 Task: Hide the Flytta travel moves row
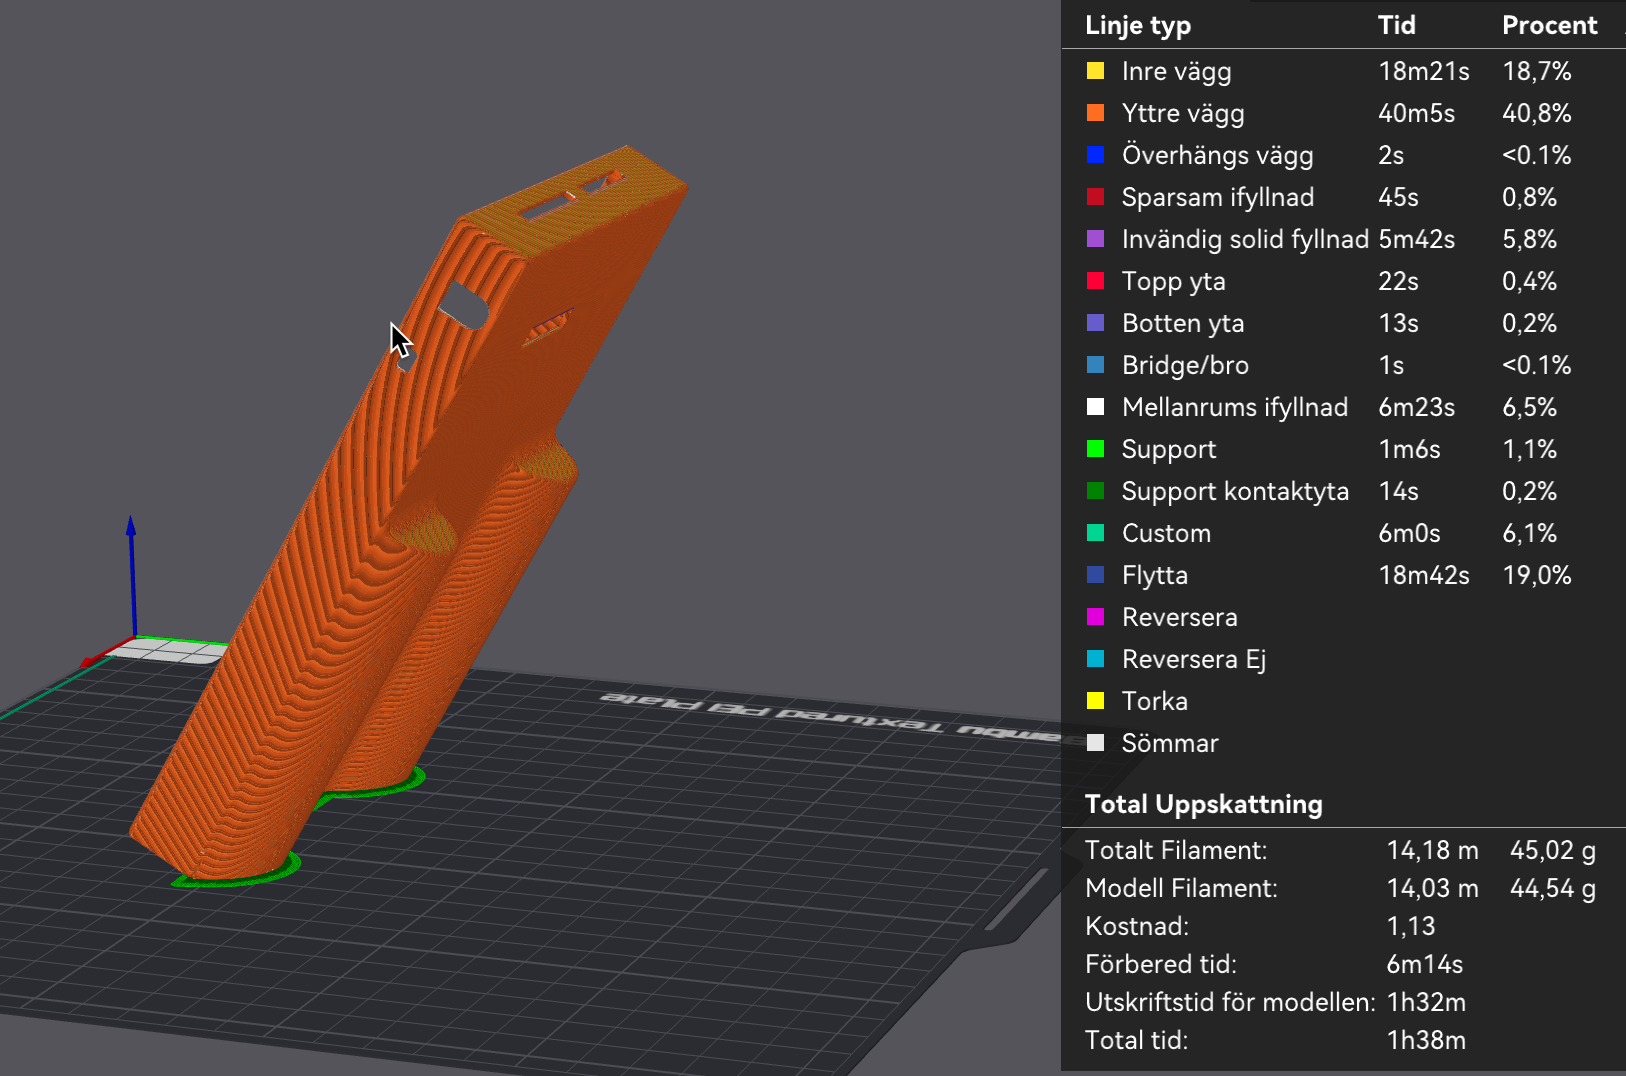coord(1154,575)
